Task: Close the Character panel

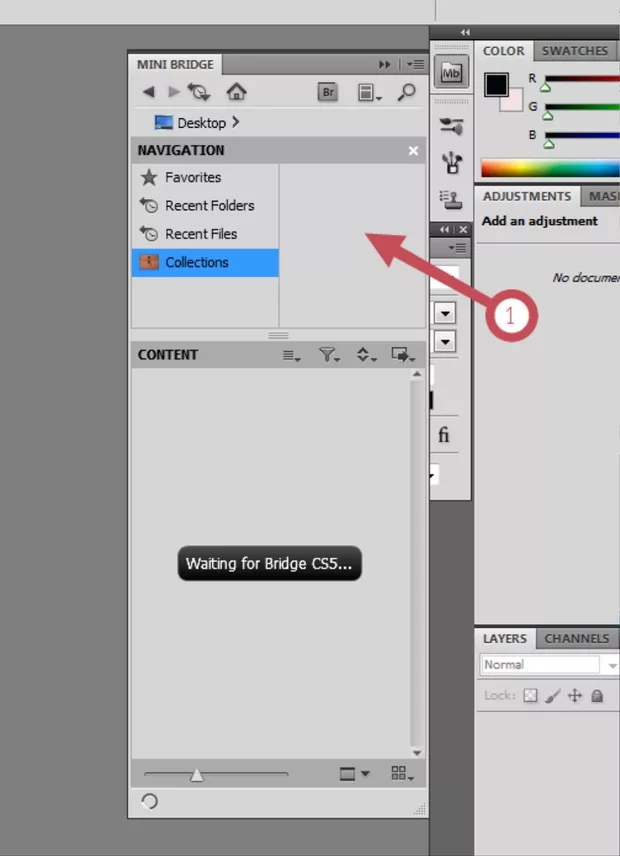Action: [x=463, y=230]
